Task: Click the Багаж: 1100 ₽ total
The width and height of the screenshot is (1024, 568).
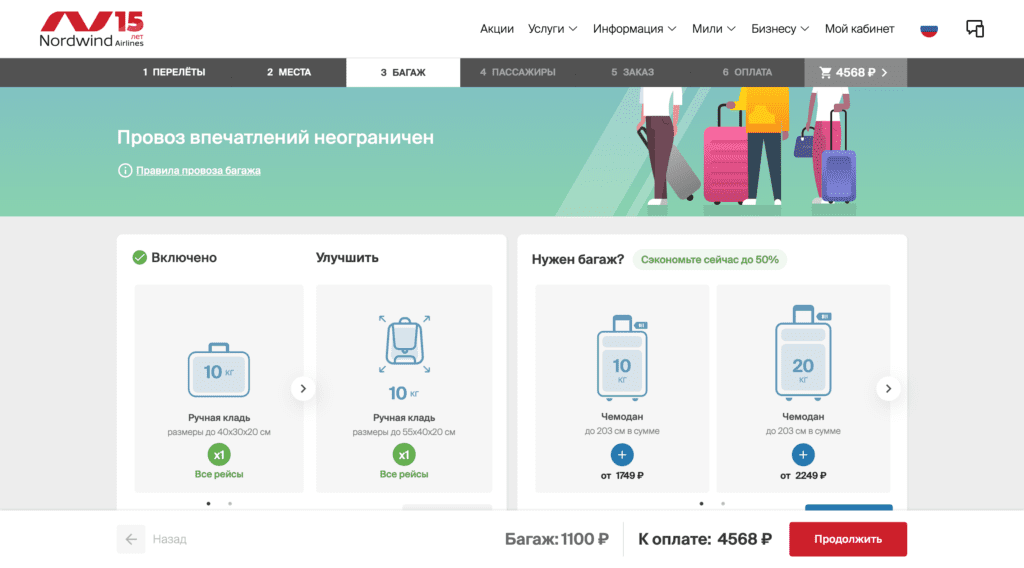Action: (556, 539)
